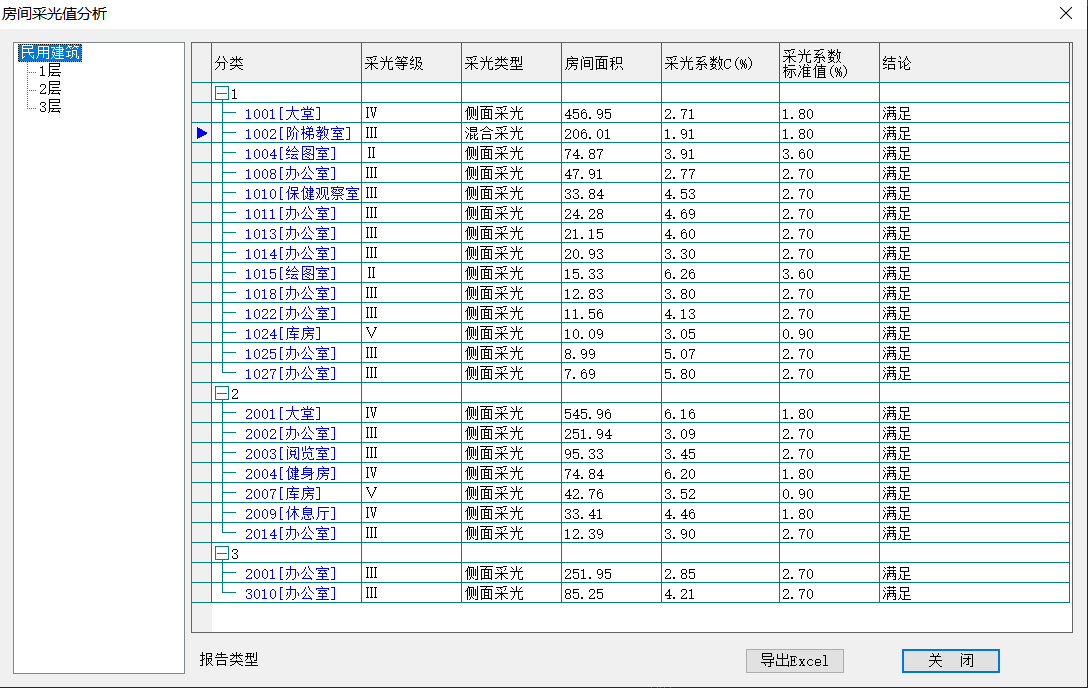
Task: Open room link 1025[办公室]
Action: pos(290,354)
